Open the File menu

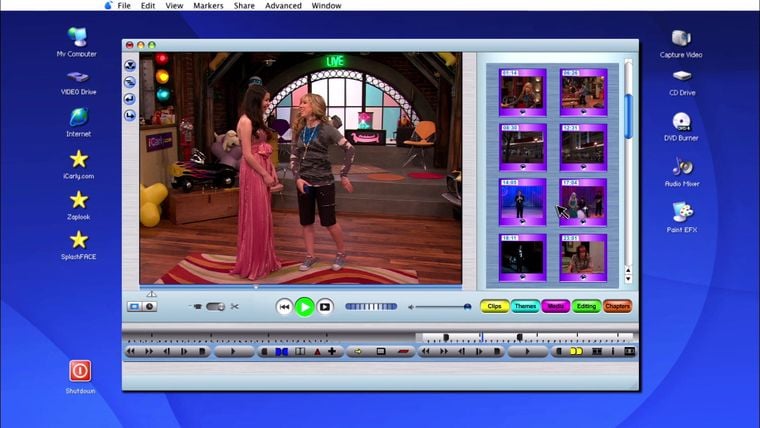click(x=124, y=6)
